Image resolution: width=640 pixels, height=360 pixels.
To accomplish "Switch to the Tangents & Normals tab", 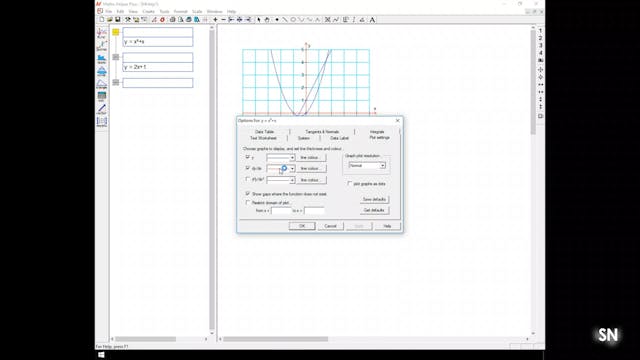I will (322, 132).
